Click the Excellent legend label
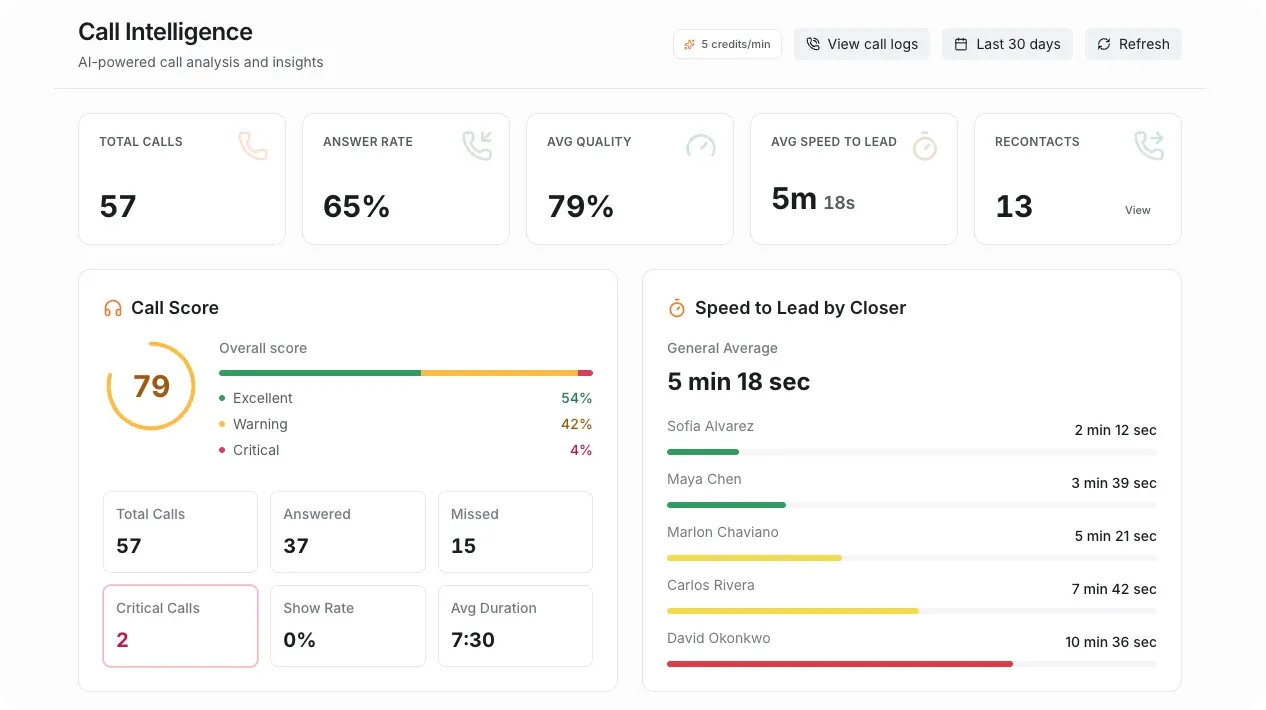 pyautogui.click(x=263, y=398)
